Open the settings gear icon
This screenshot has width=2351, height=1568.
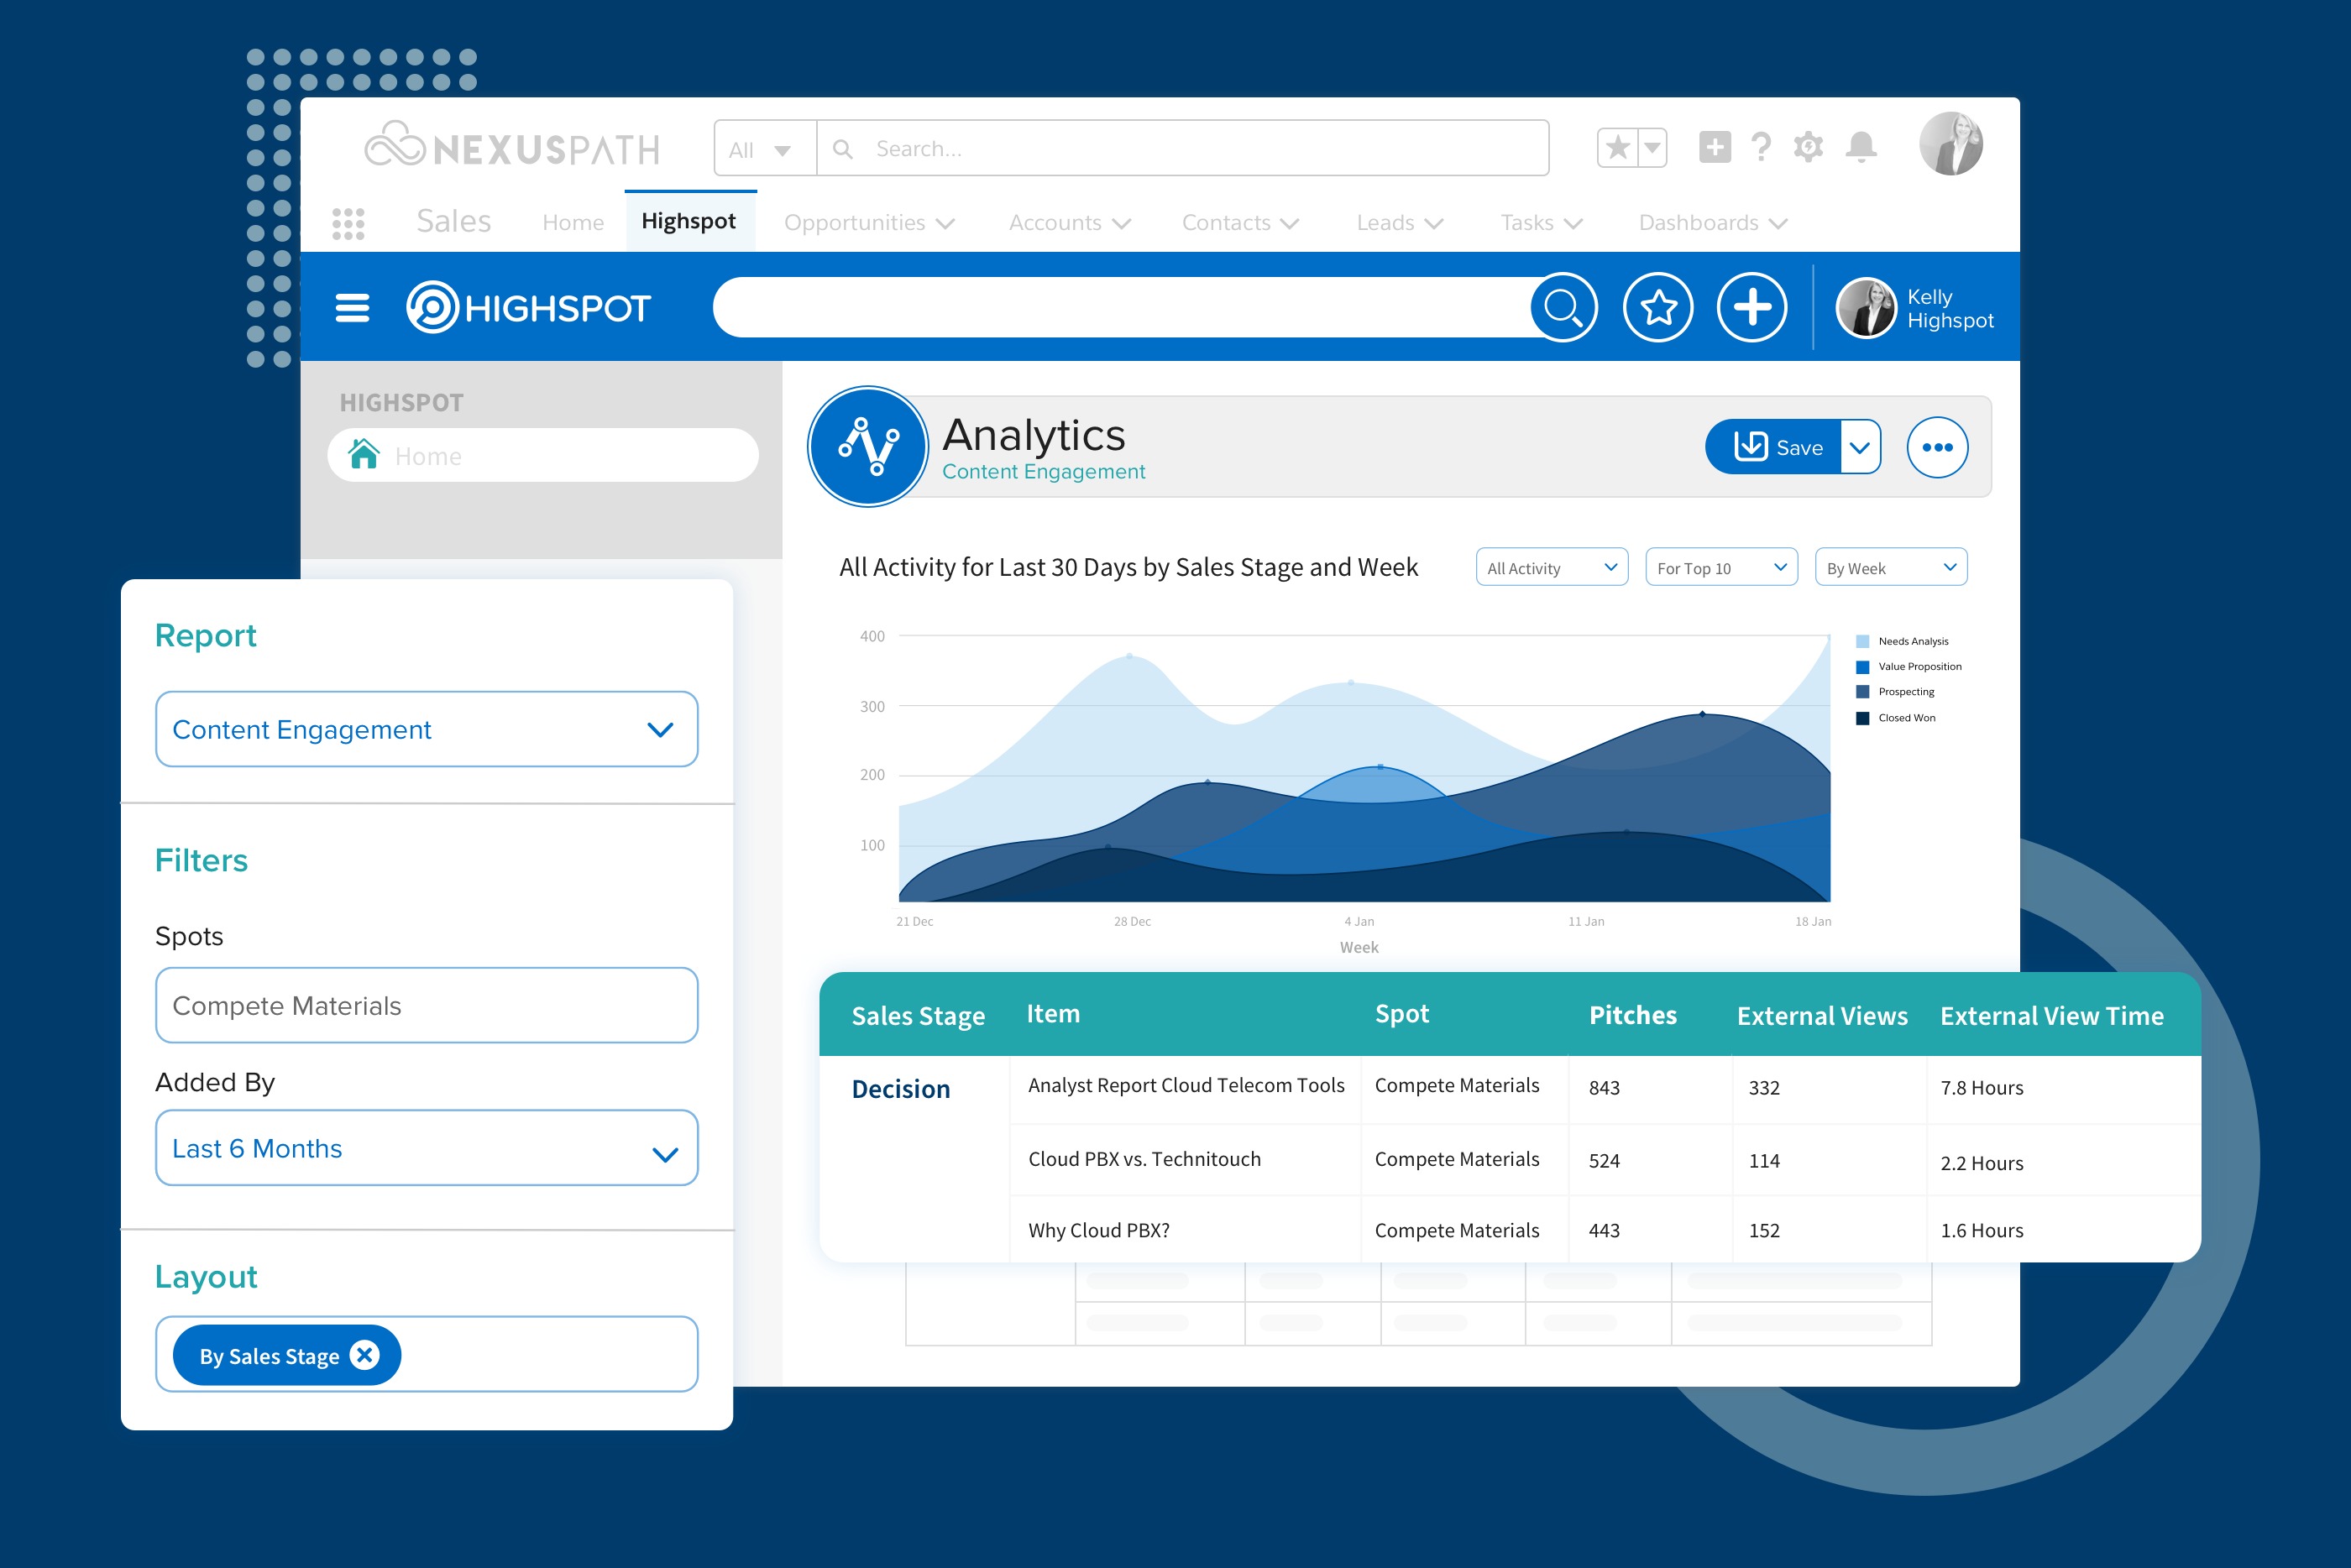pos(1810,146)
